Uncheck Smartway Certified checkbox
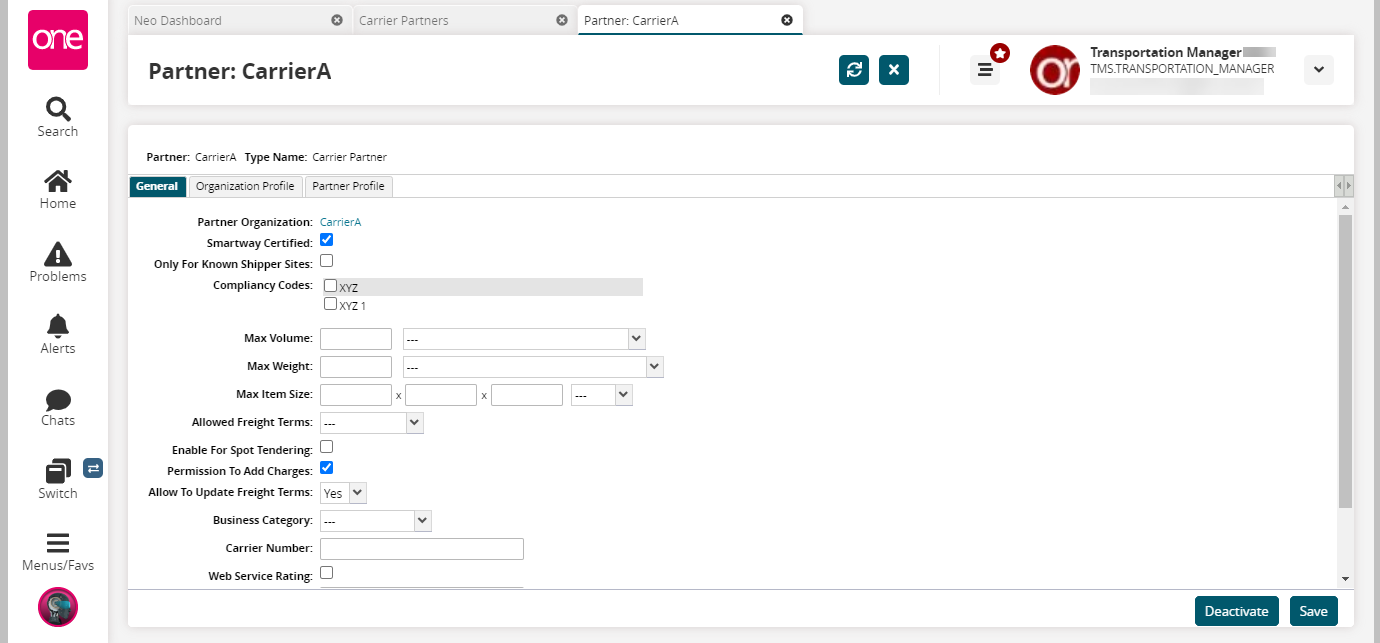This screenshot has width=1380, height=643. point(326,241)
